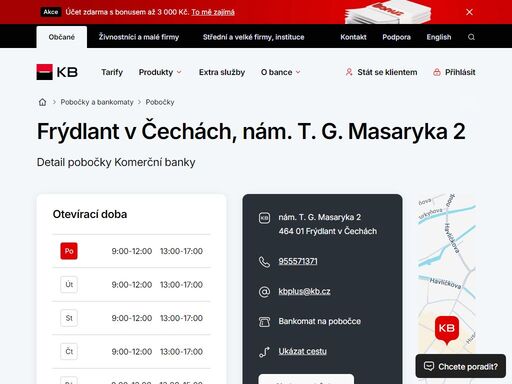Expand the Produkty dropdown menu
This screenshot has height=384, width=512.
pos(160,72)
